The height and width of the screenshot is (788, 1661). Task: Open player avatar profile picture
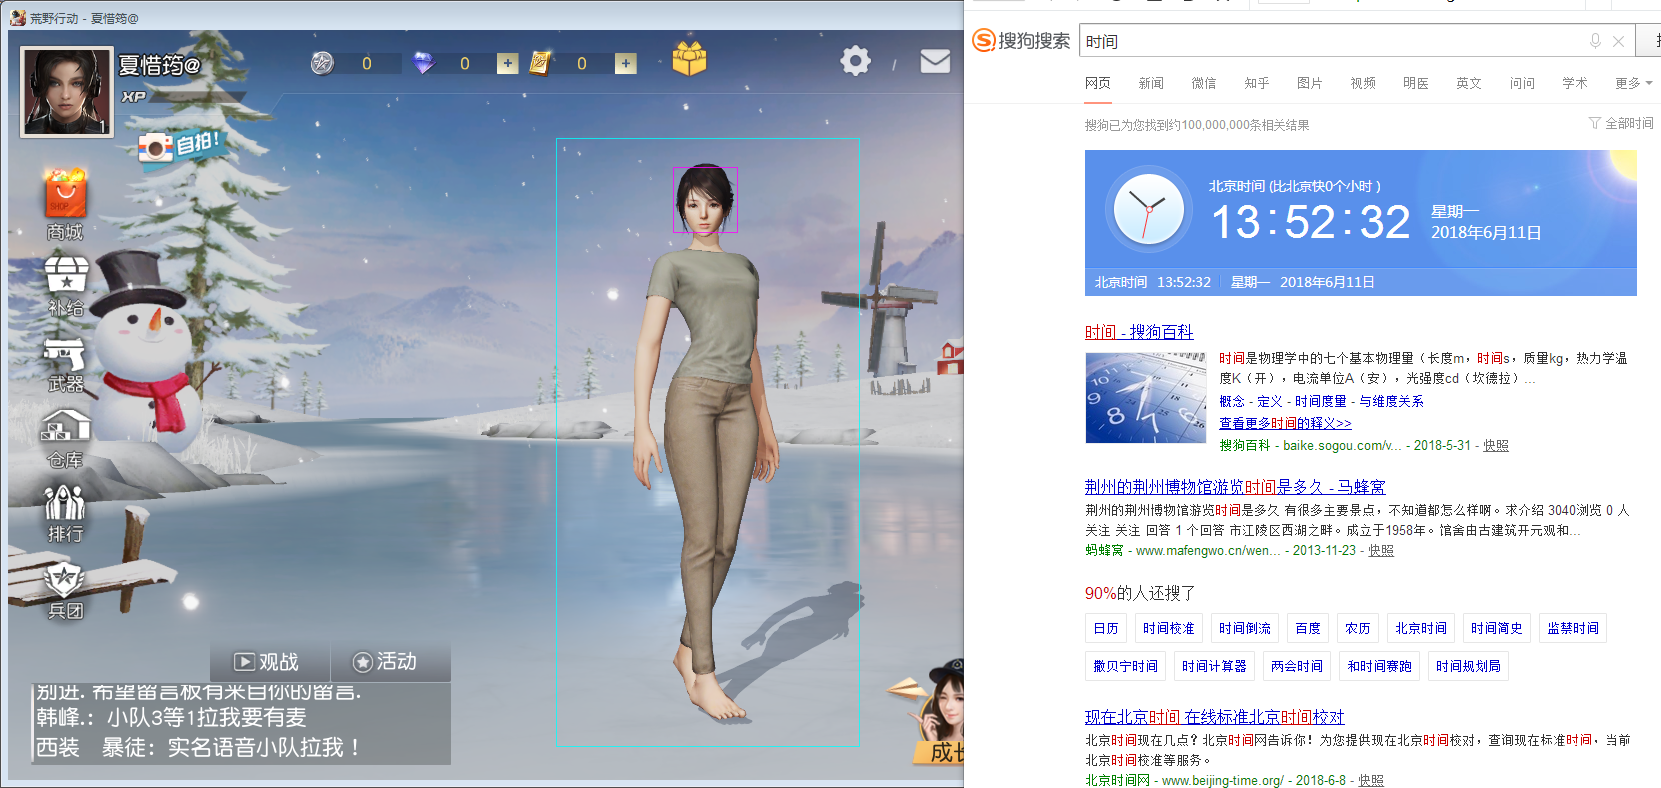(x=67, y=92)
